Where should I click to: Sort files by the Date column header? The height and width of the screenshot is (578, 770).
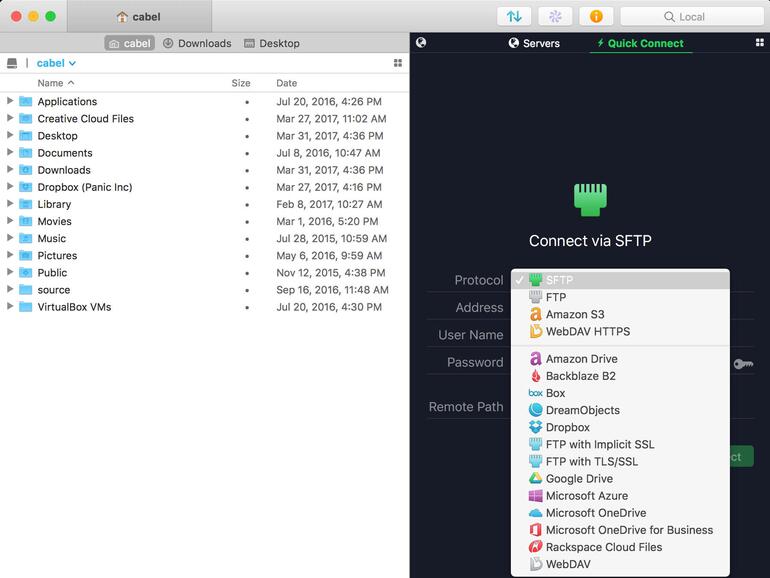287,83
